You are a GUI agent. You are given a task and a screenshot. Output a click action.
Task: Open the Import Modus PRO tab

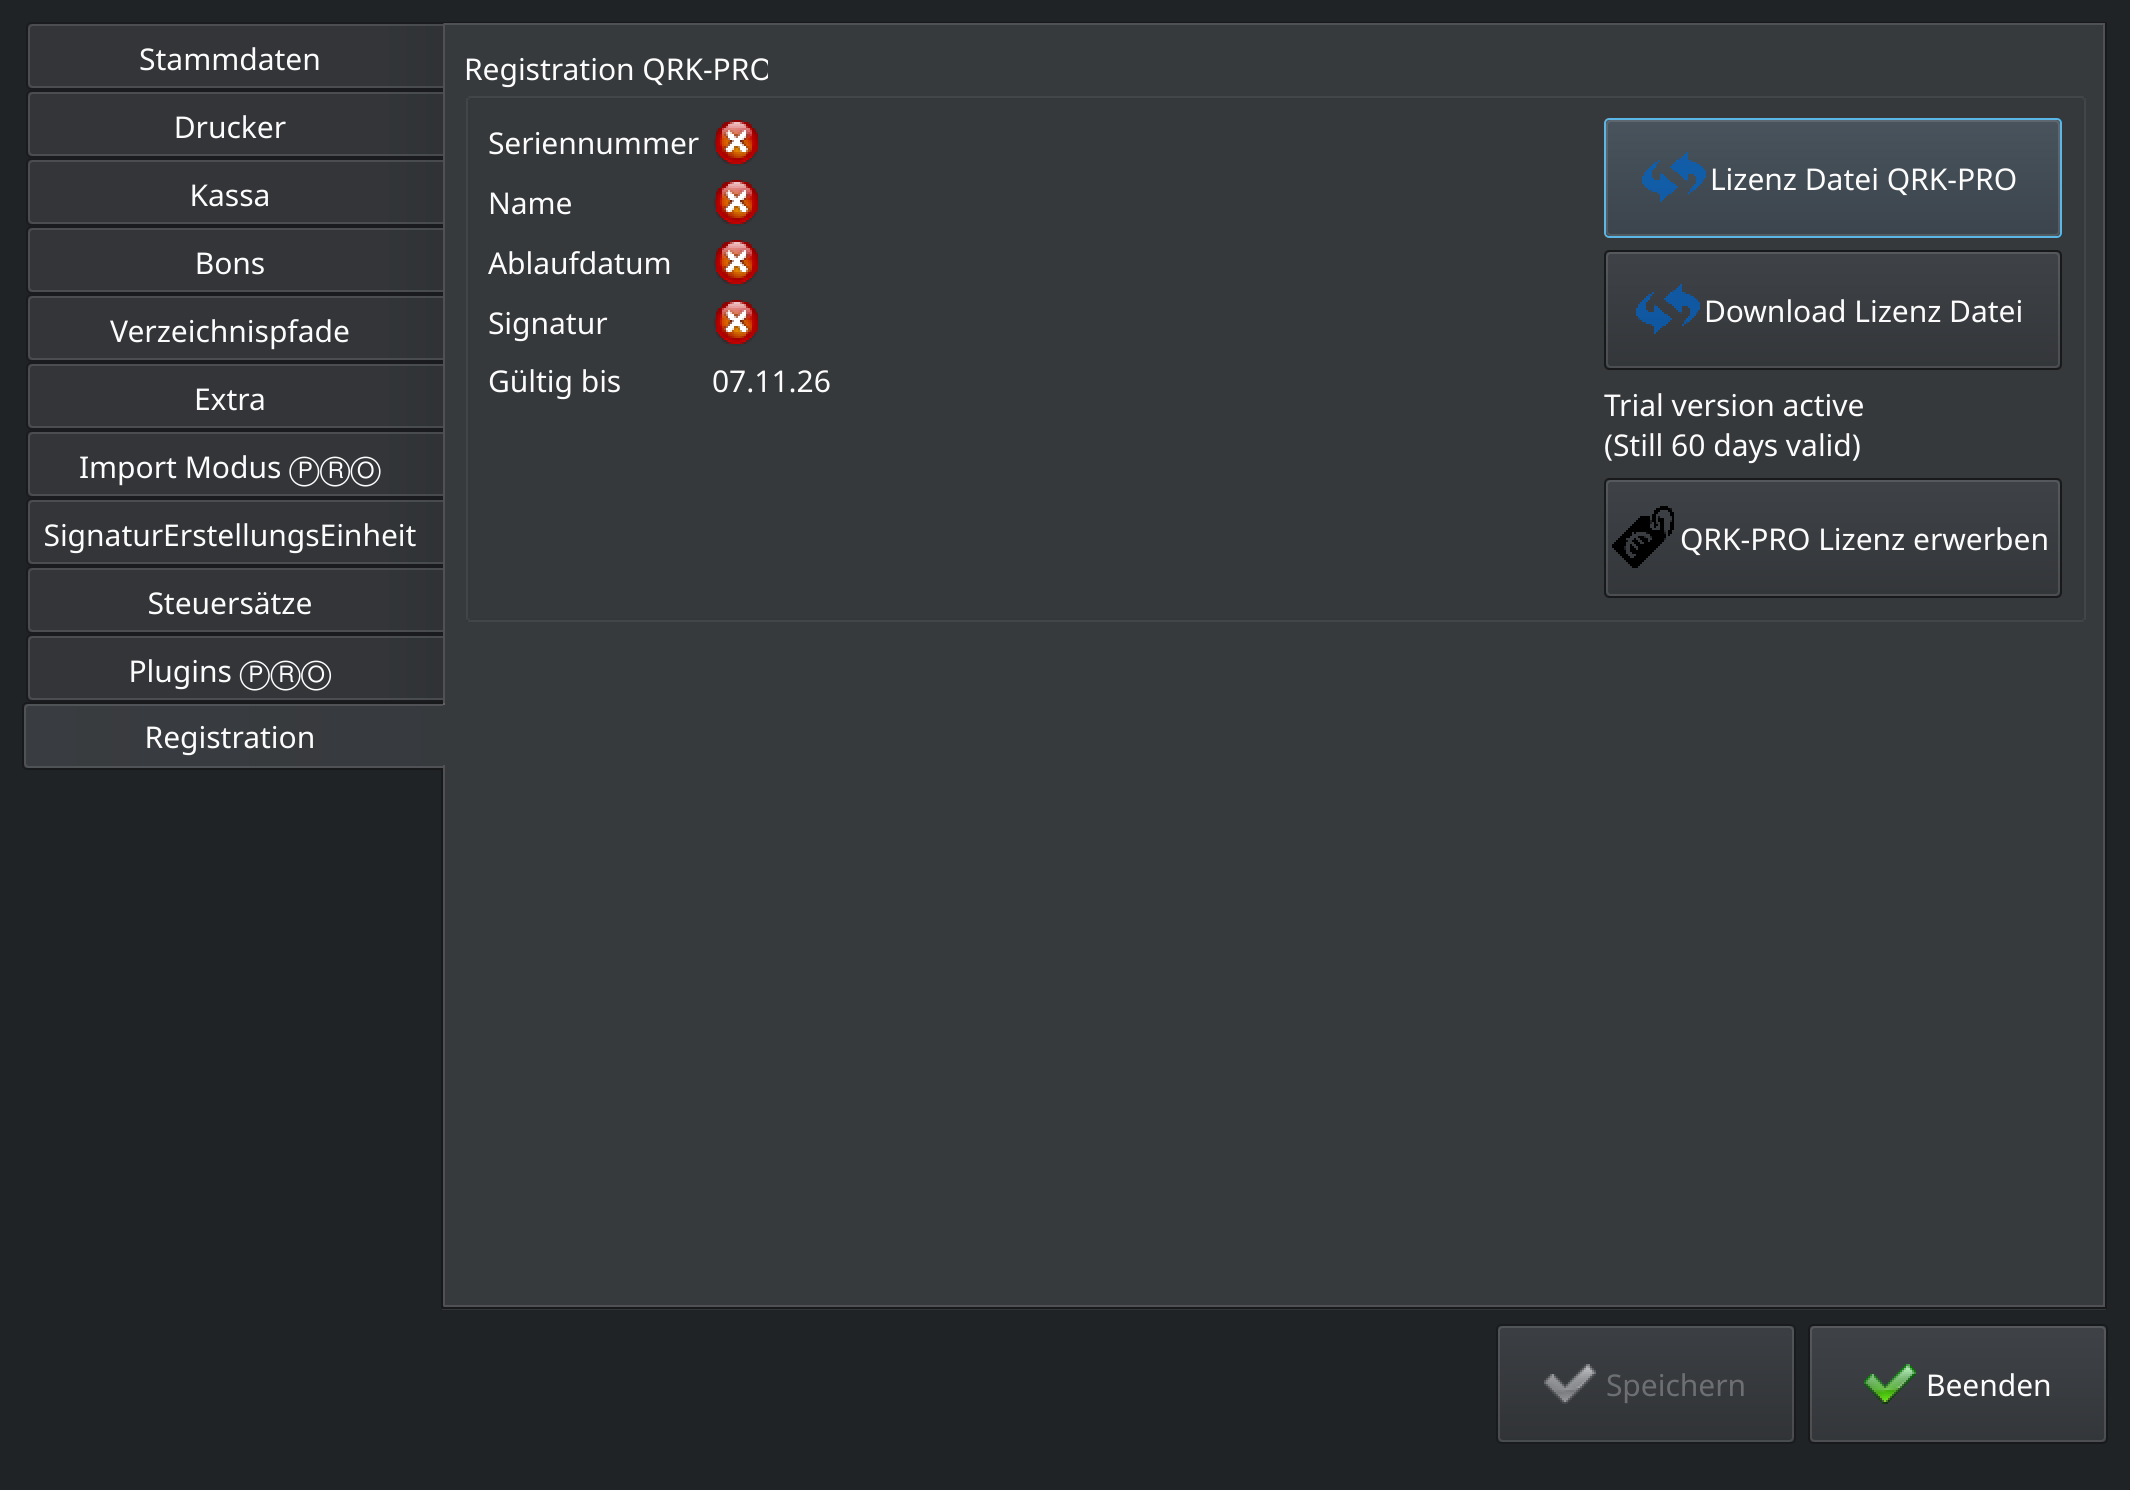[236, 467]
